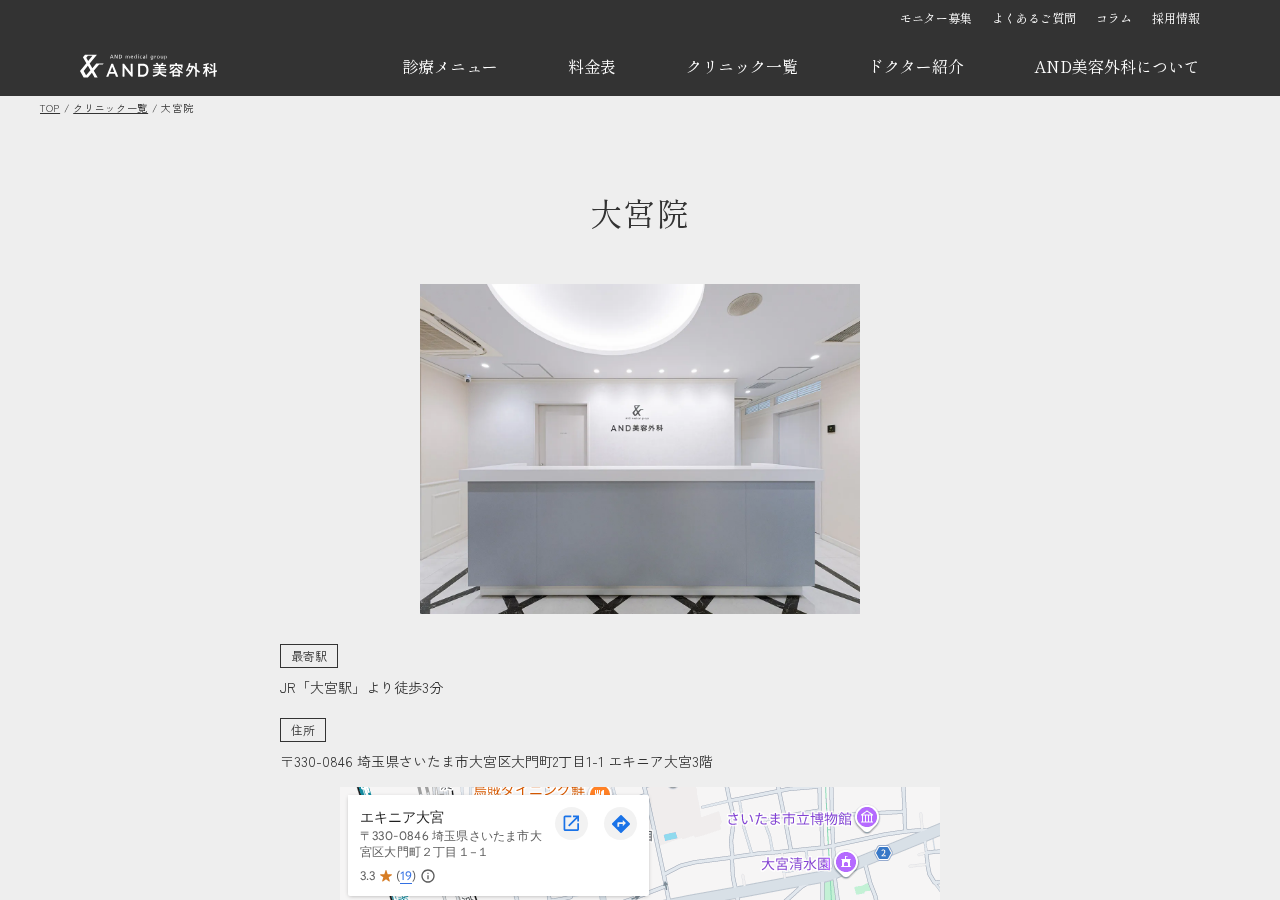This screenshot has width=1280, height=900.
Task: Click the clinic reception photo
Action: point(640,449)
